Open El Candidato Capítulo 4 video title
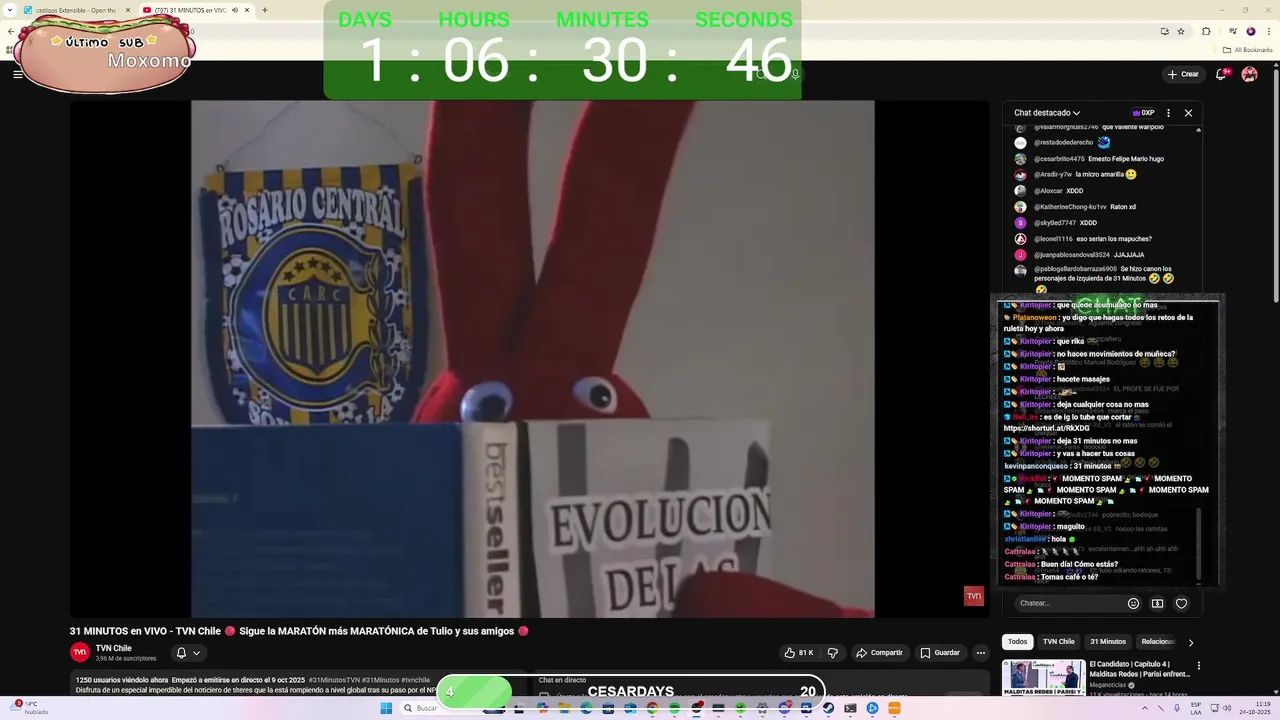The width and height of the screenshot is (1280, 720). [1139, 669]
